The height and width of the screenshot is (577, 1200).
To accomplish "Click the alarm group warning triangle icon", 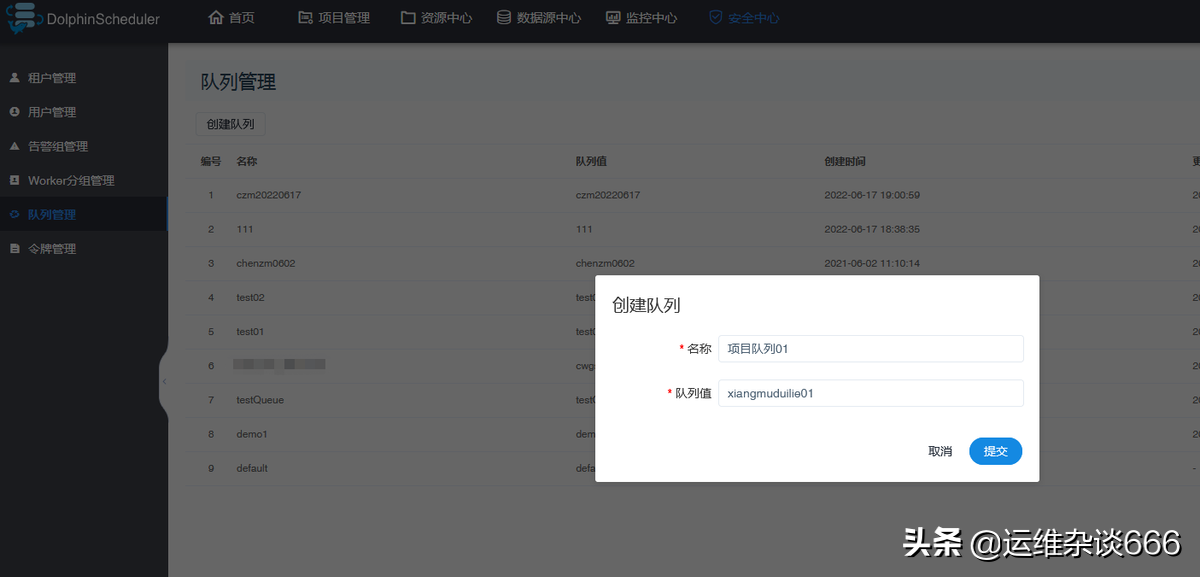I will (x=14, y=146).
